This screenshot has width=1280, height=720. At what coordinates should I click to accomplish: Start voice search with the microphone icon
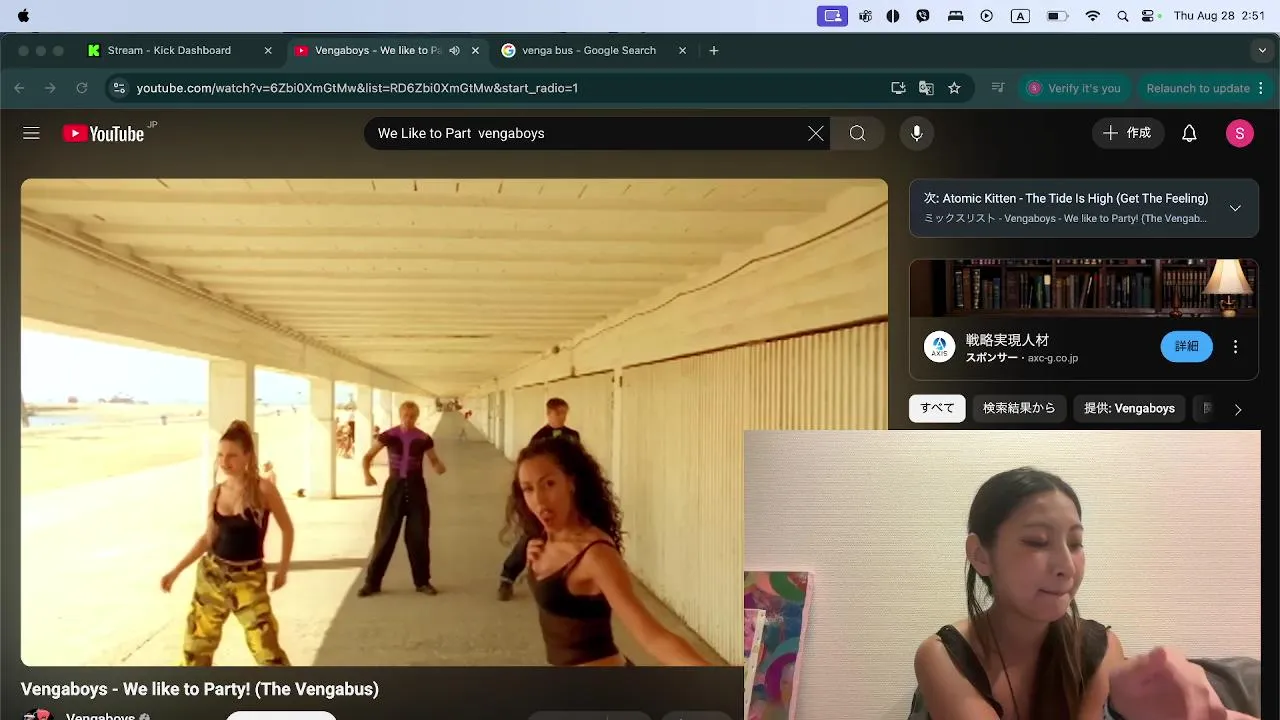tap(916, 133)
